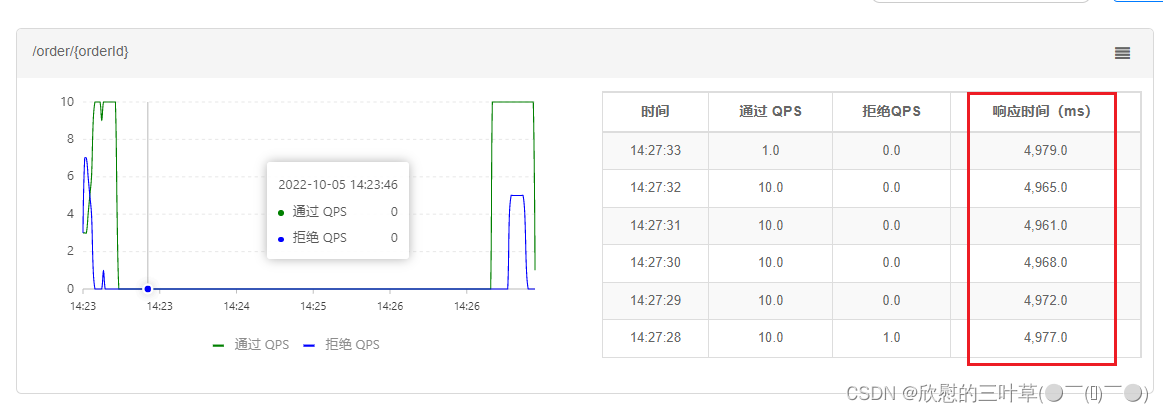The width and height of the screenshot is (1163, 413).
Task: Click the 14:24 label on the chart's x-axis
Action: click(236, 305)
